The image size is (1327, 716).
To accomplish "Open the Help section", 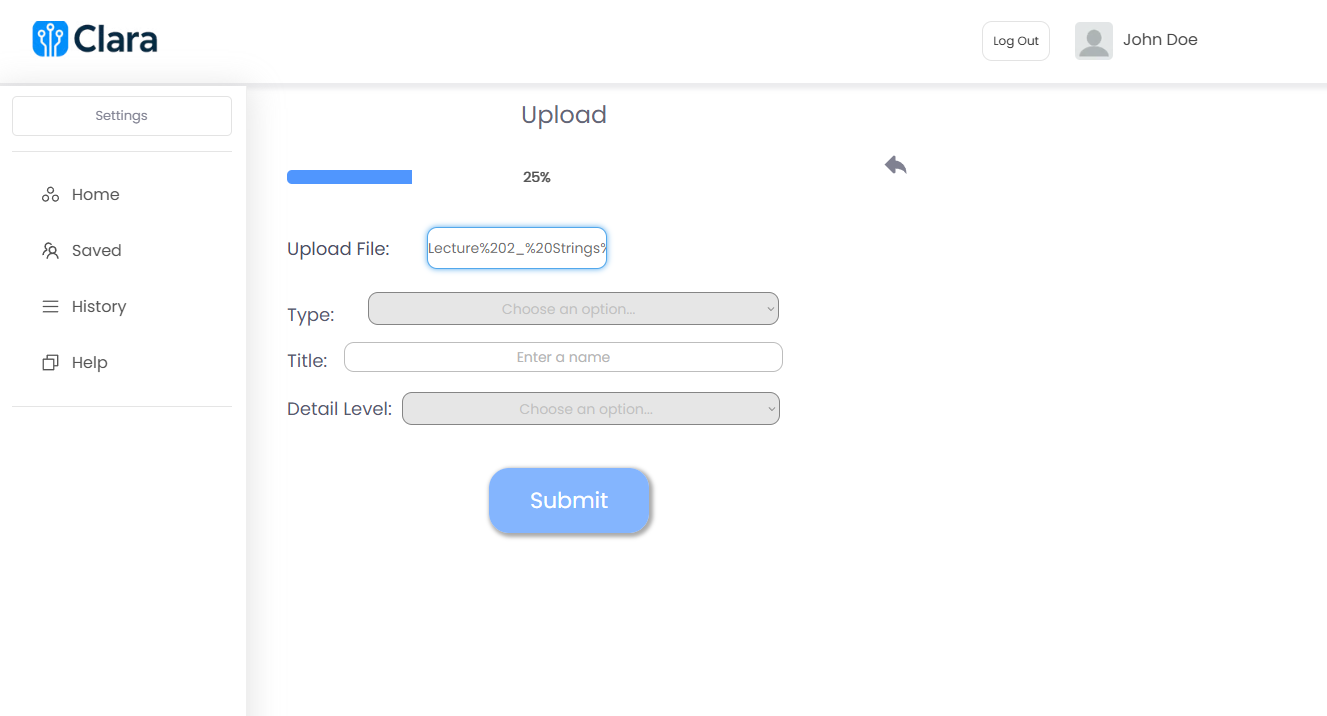I will (90, 363).
